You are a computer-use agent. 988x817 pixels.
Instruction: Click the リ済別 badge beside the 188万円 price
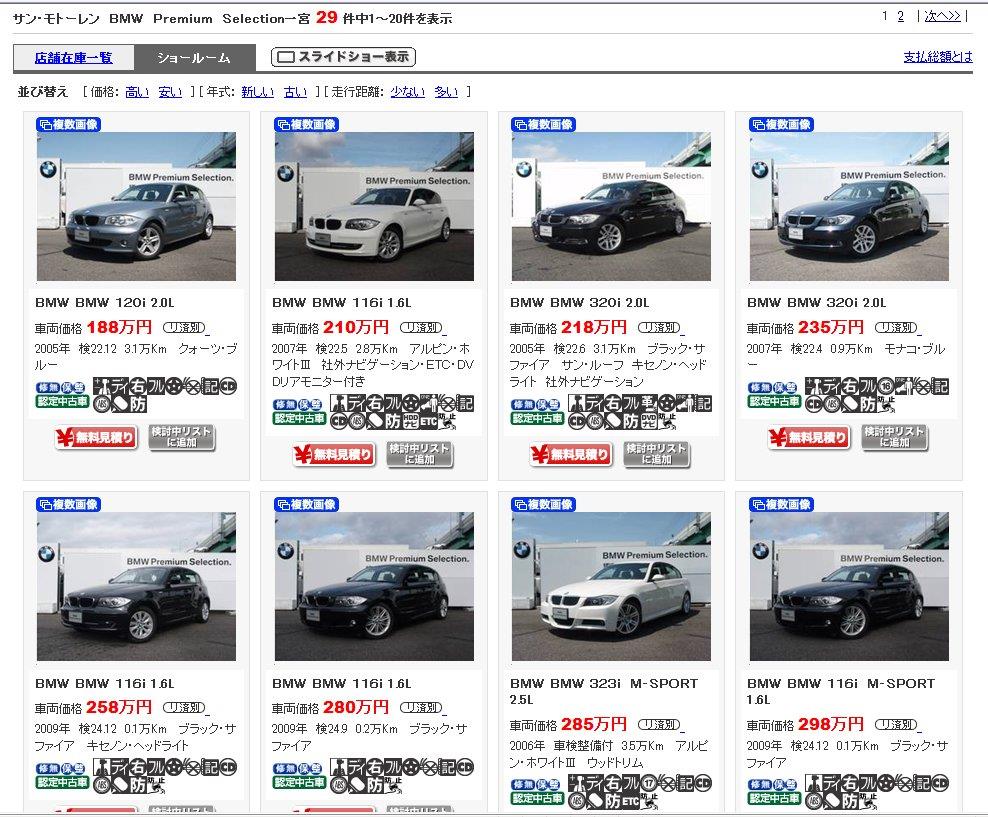184,328
